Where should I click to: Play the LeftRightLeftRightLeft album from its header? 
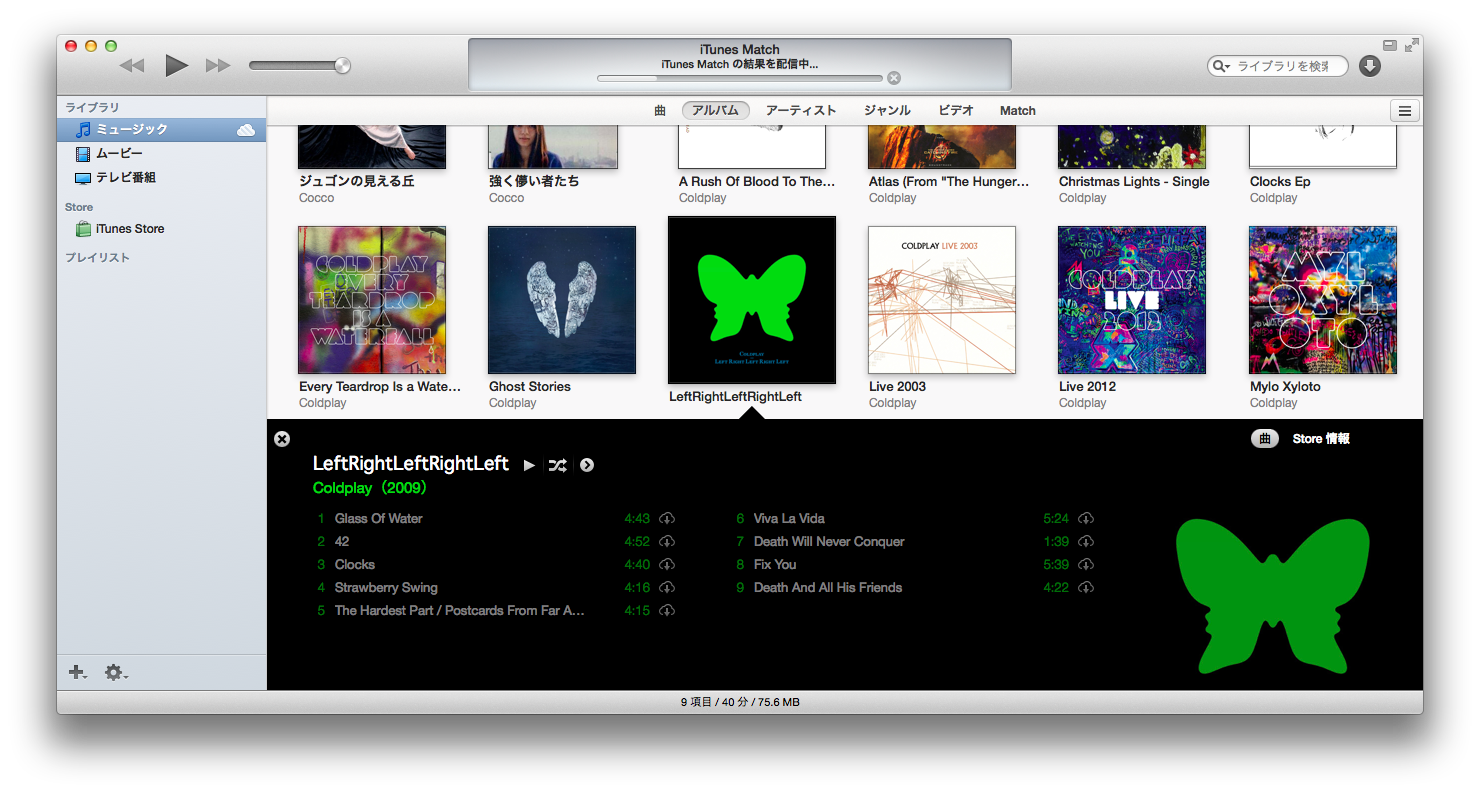(529, 465)
